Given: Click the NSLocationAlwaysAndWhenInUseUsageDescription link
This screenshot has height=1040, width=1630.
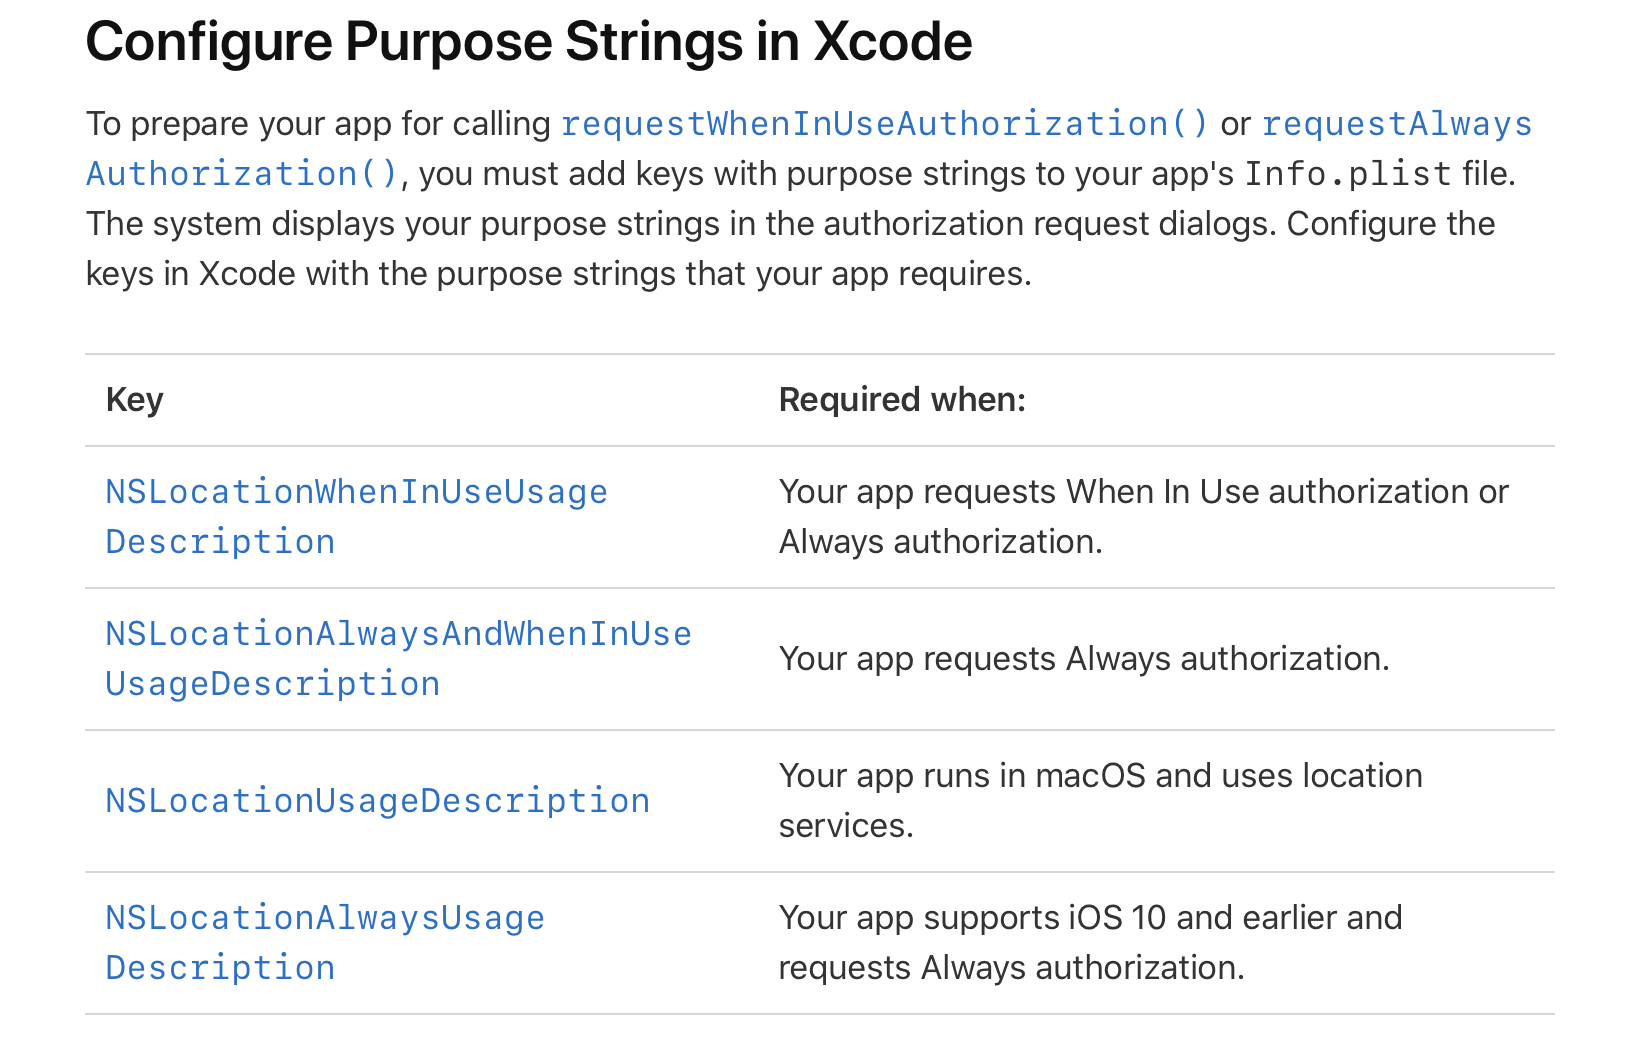Looking at the screenshot, I should click(x=398, y=634).
